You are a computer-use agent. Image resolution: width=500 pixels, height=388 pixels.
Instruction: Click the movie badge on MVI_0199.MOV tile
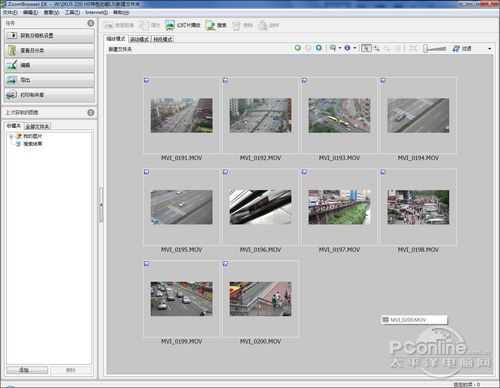[x=147, y=264]
